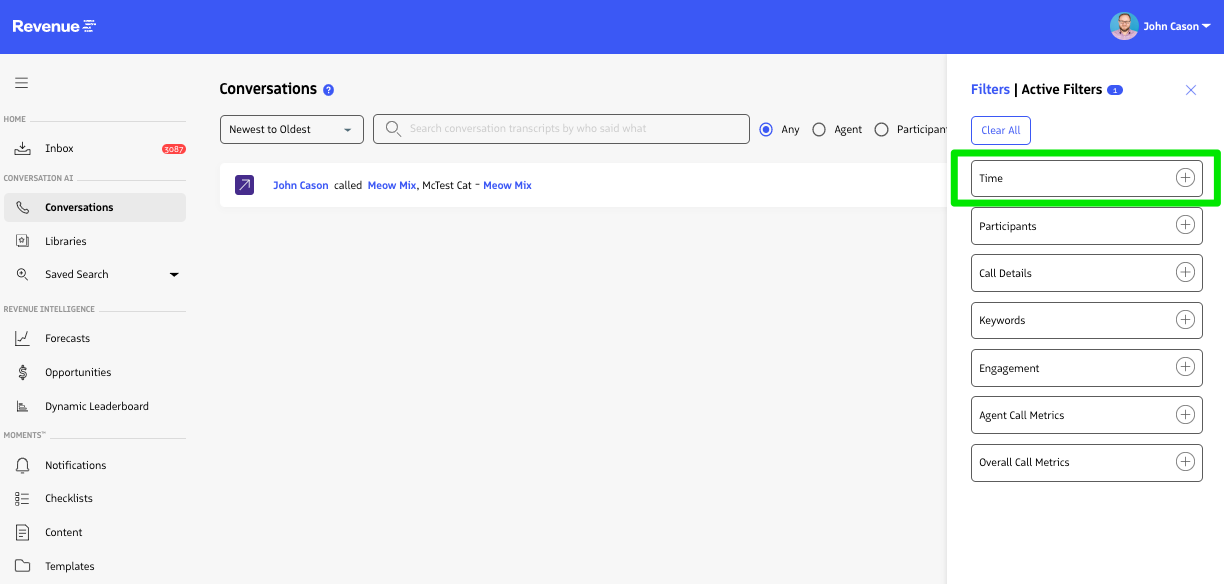Screen dimensions: 1224x584
Task: Open Libraries in the sidebar
Action: click(65, 241)
